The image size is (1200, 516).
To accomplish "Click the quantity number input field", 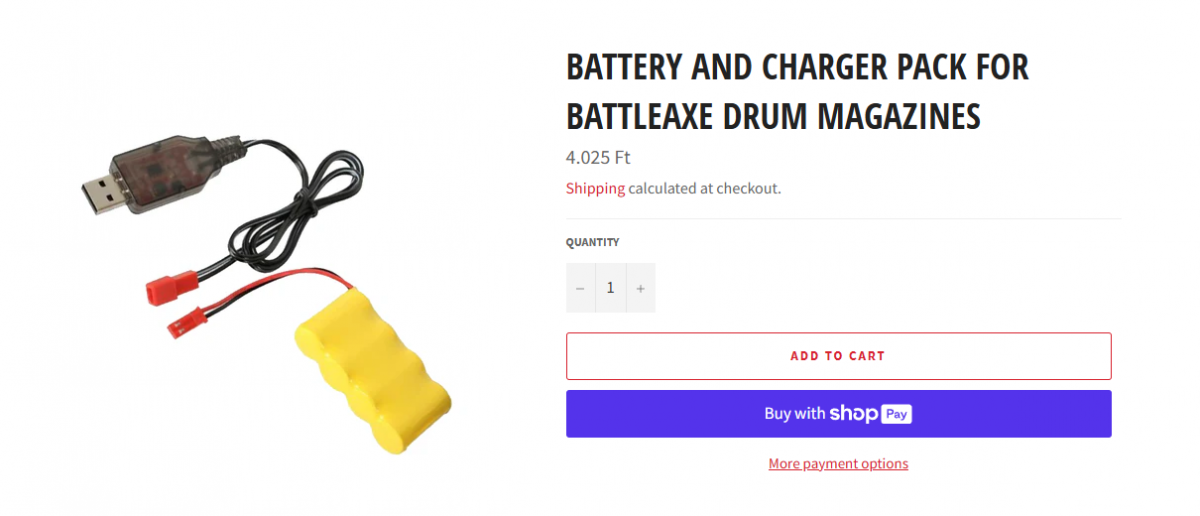I will pos(610,288).
